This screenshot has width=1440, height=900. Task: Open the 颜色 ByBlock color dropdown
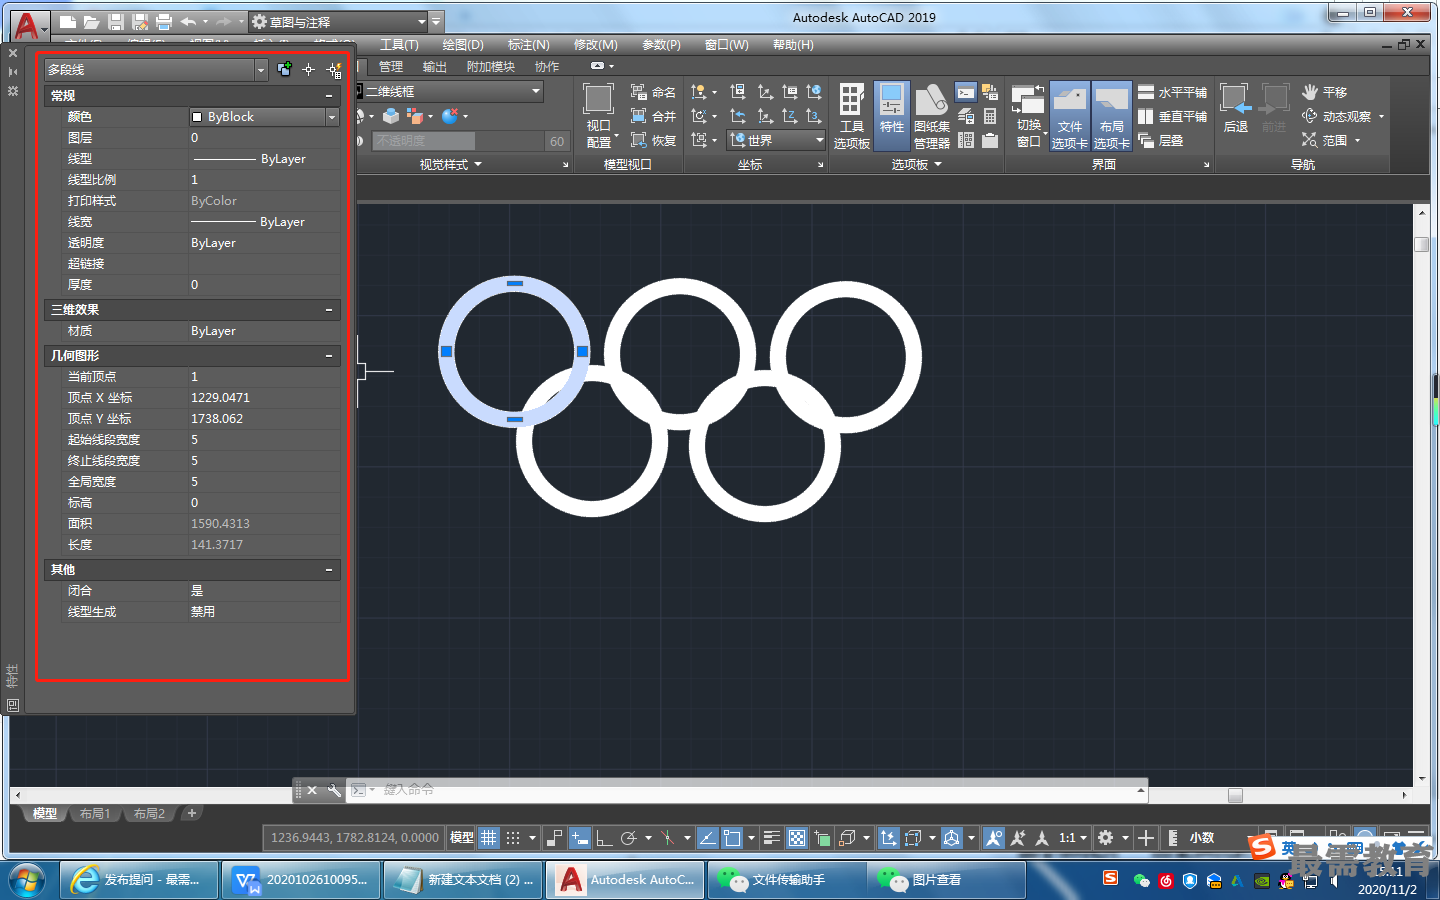point(333,117)
